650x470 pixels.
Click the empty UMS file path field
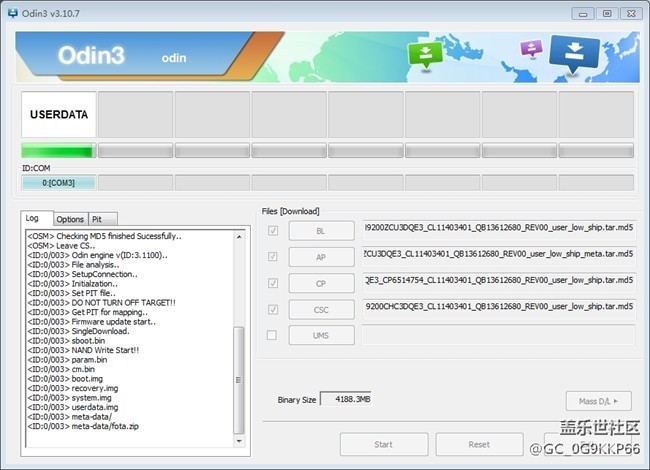tap(499, 335)
